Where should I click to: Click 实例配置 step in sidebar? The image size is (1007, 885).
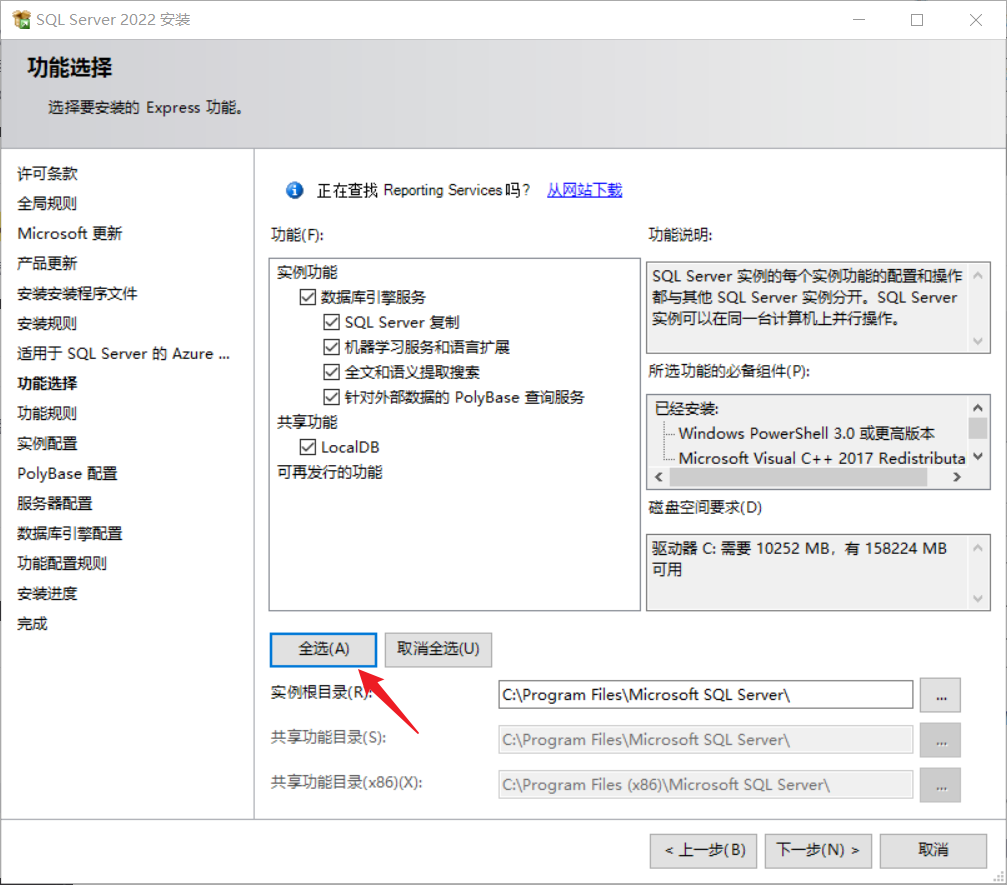pyautogui.click(x=47, y=444)
